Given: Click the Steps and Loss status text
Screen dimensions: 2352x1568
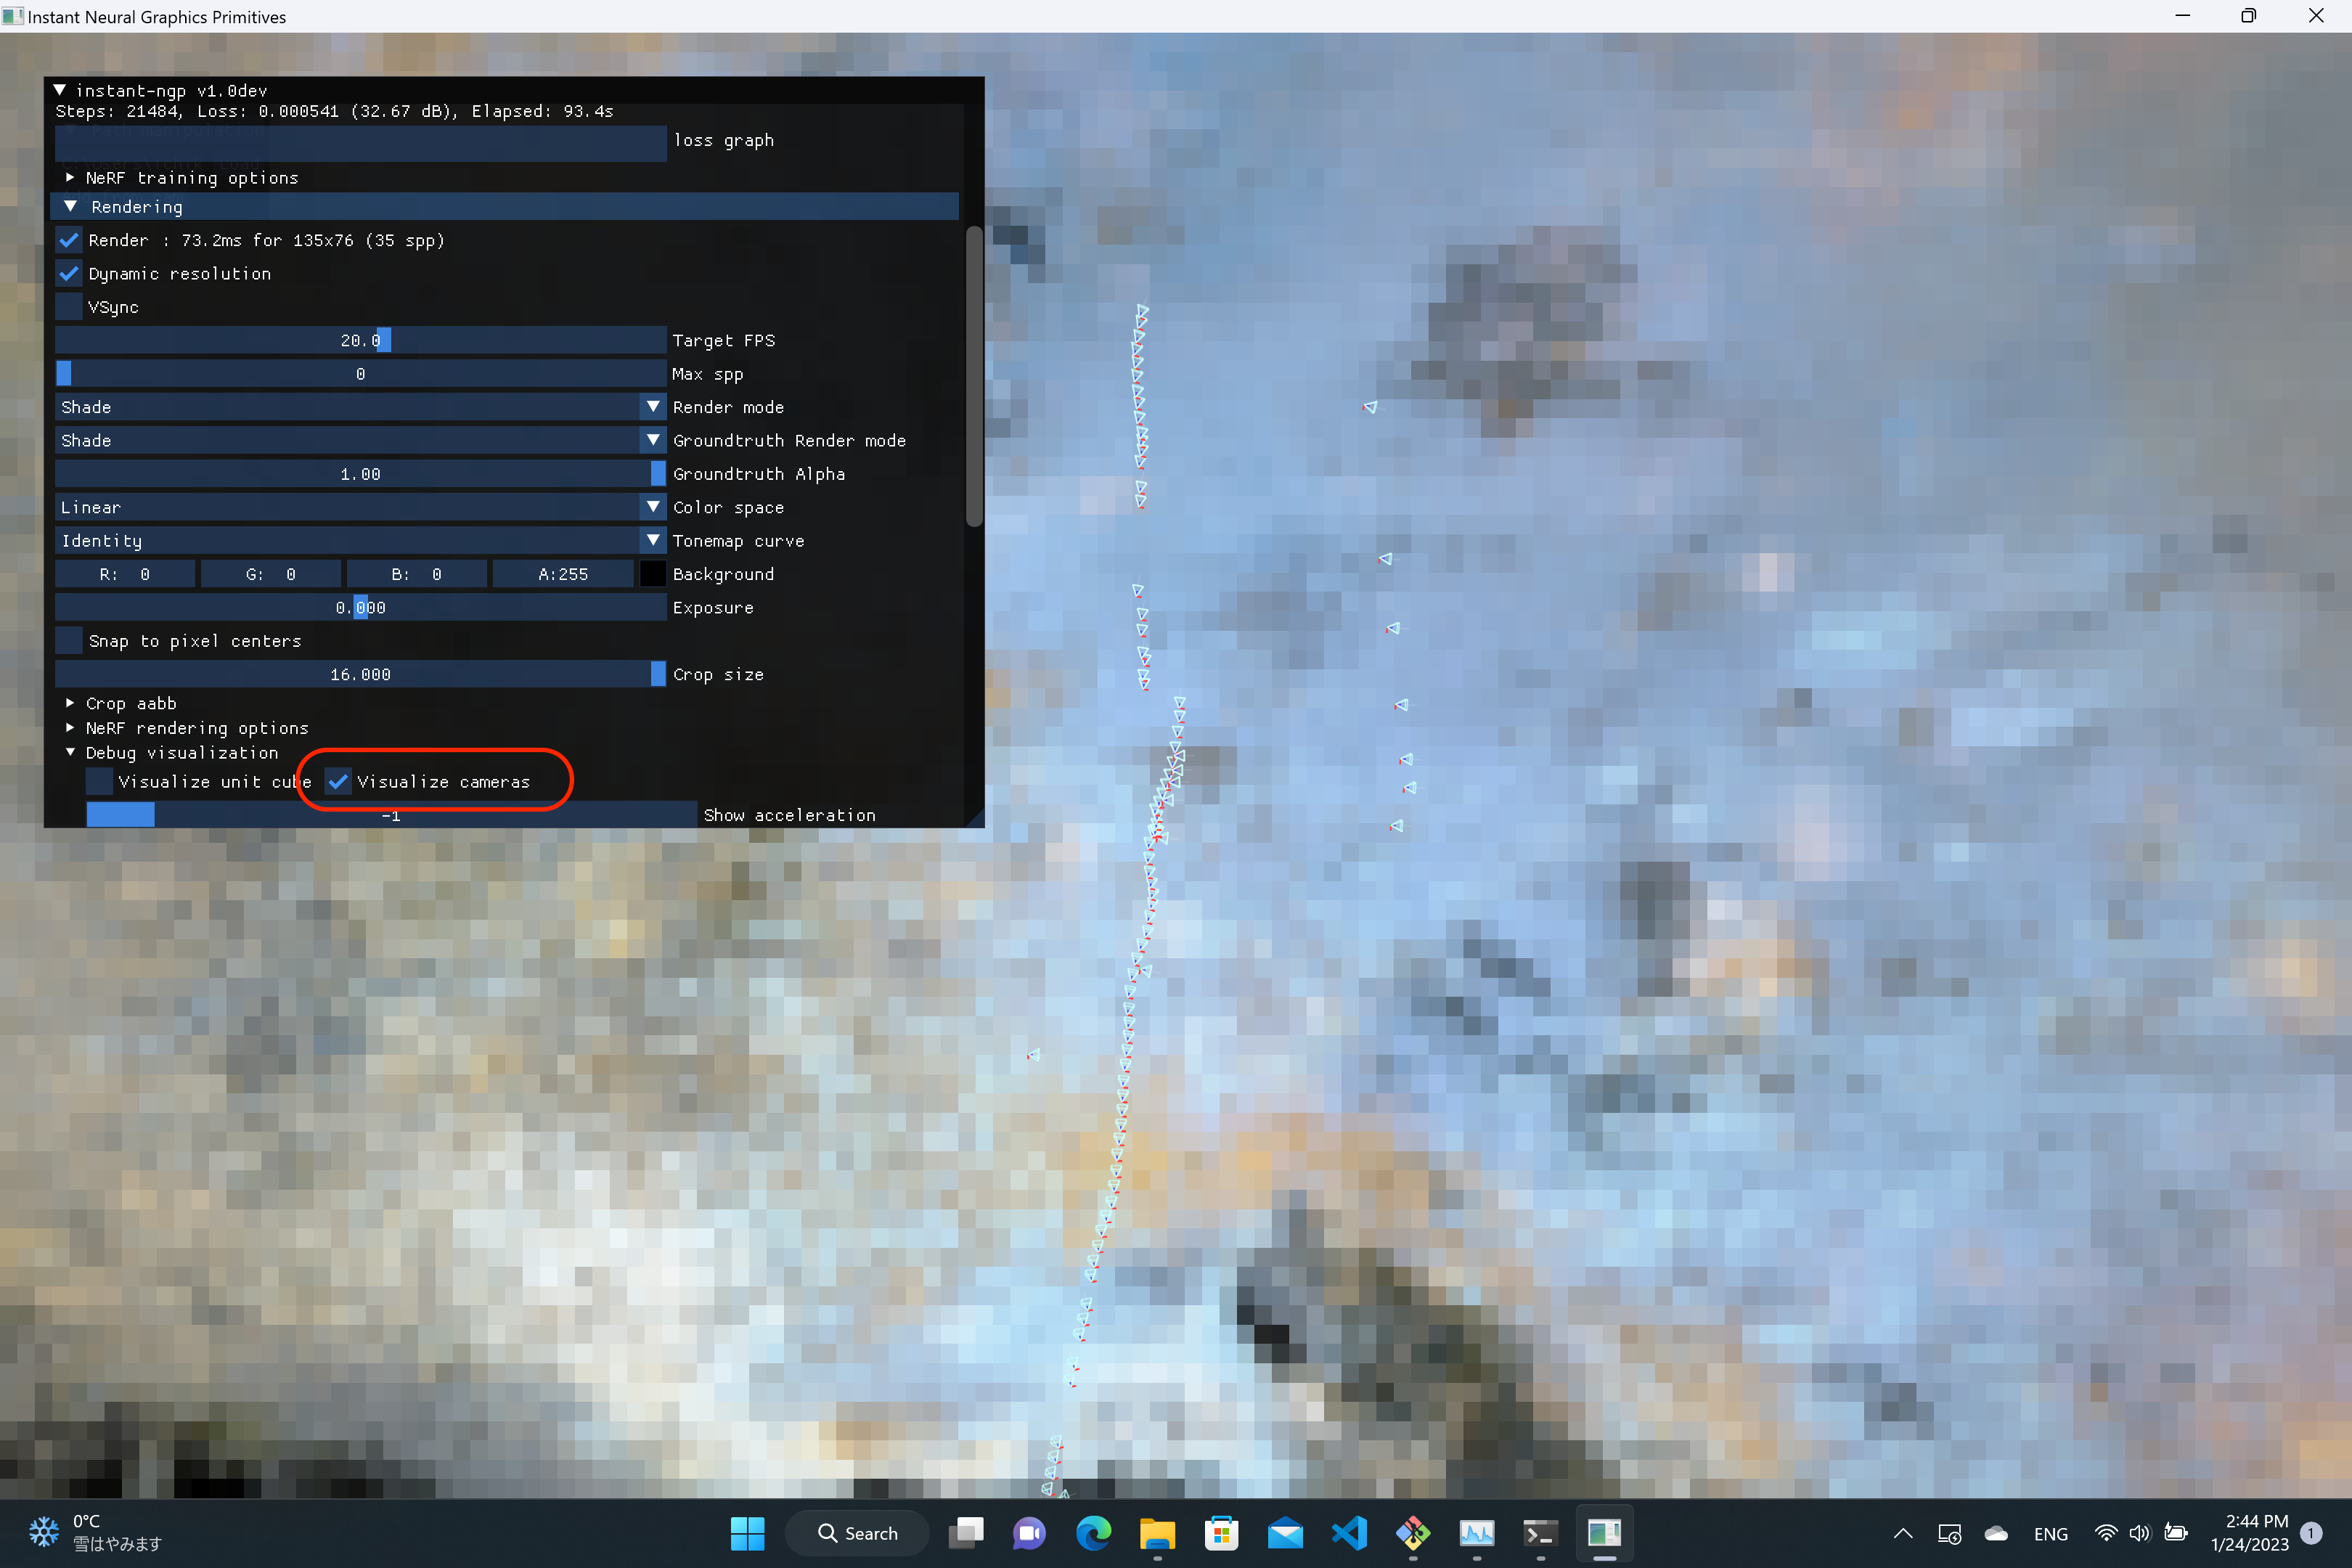Looking at the screenshot, I should pos(334,111).
